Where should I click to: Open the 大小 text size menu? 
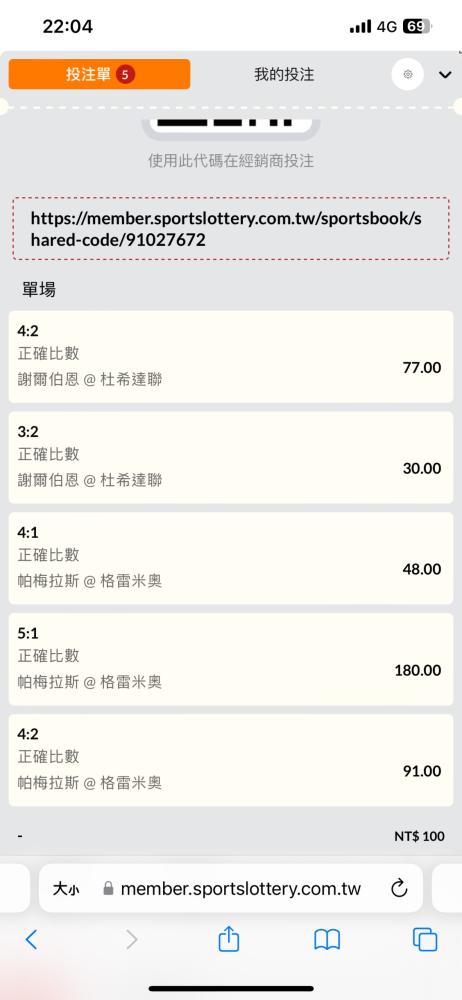pyautogui.click(x=66, y=888)
